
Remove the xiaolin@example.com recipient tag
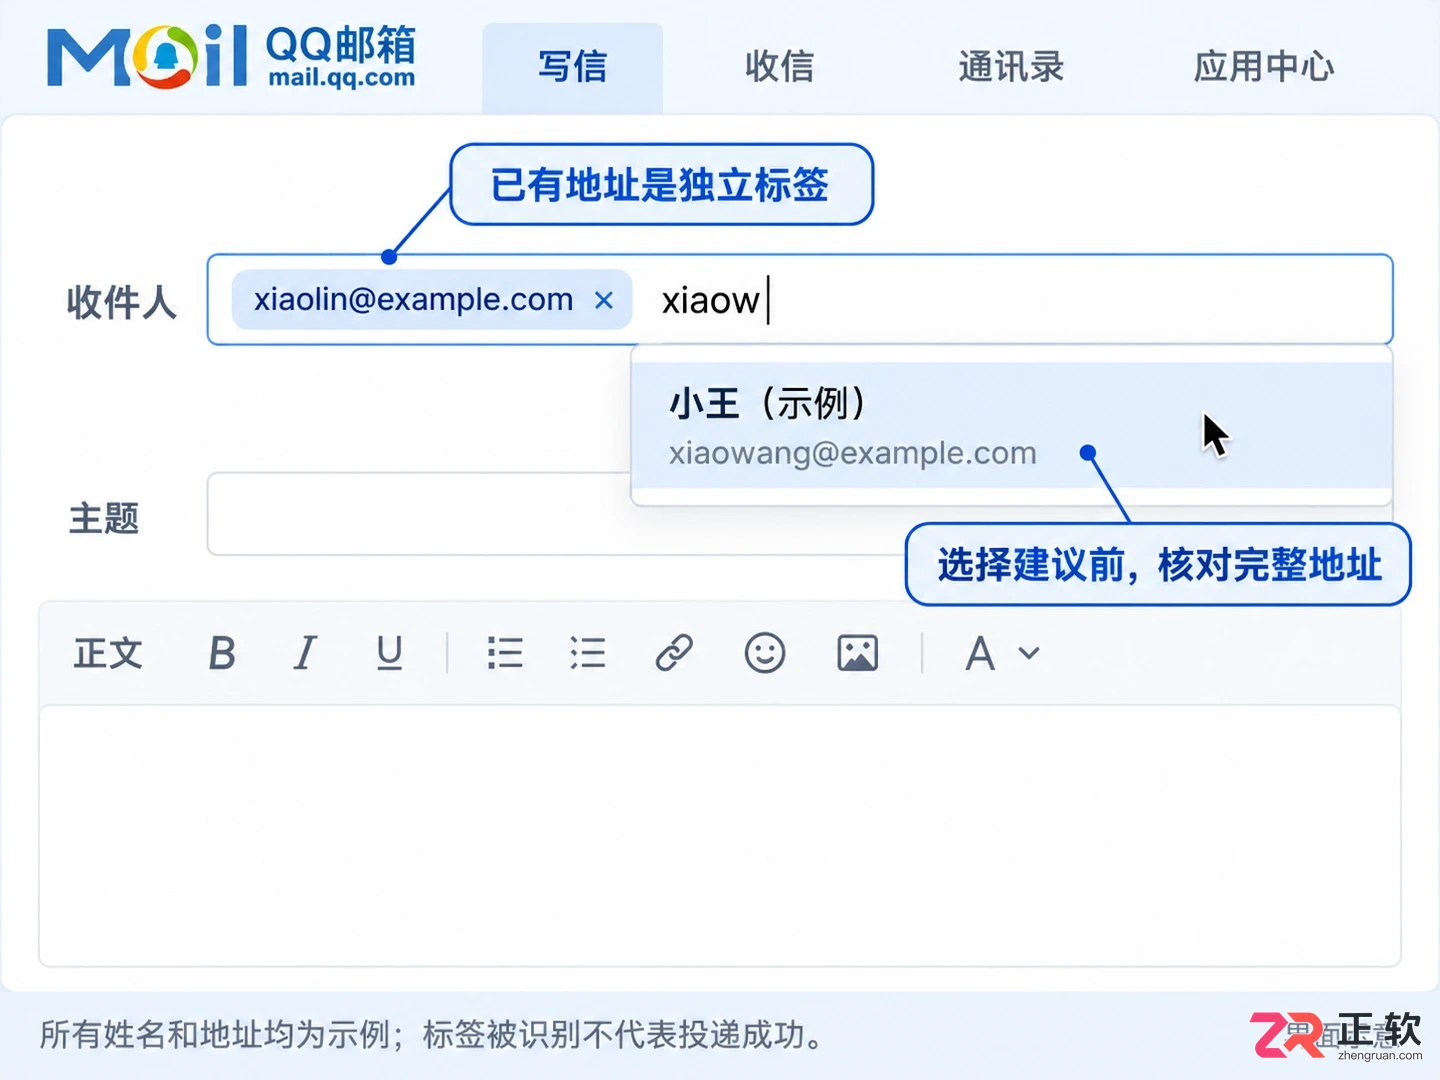(604, 300)
